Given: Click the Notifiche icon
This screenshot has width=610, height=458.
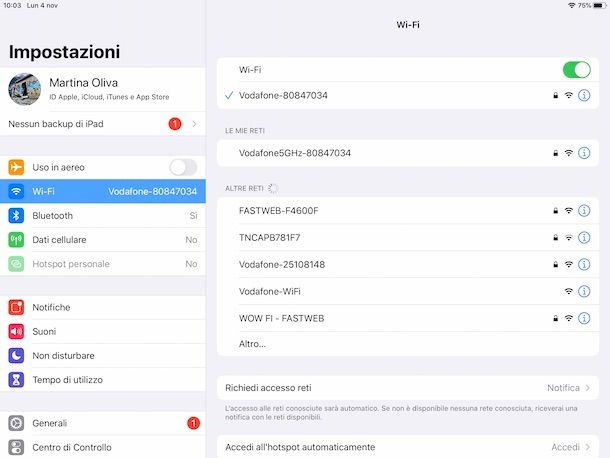Looking at the screenshot, I should tap(16, 307).
